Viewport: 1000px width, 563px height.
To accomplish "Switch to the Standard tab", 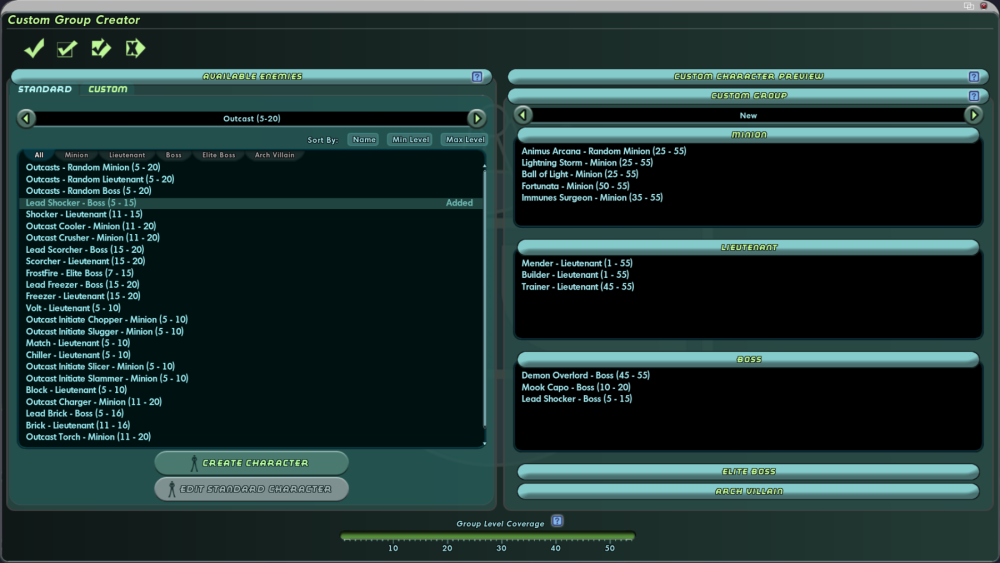I will 45,89.
